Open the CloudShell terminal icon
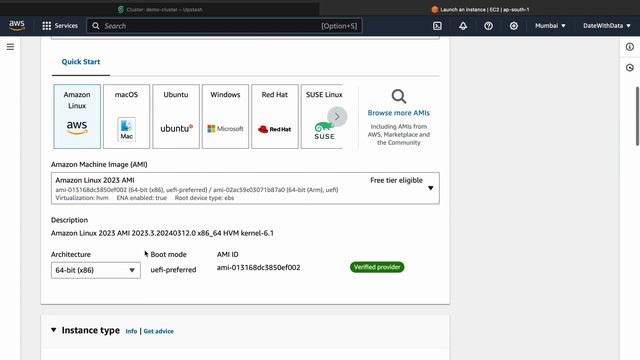Viewport: 640px width, 360px height. [x=437, y=26]
